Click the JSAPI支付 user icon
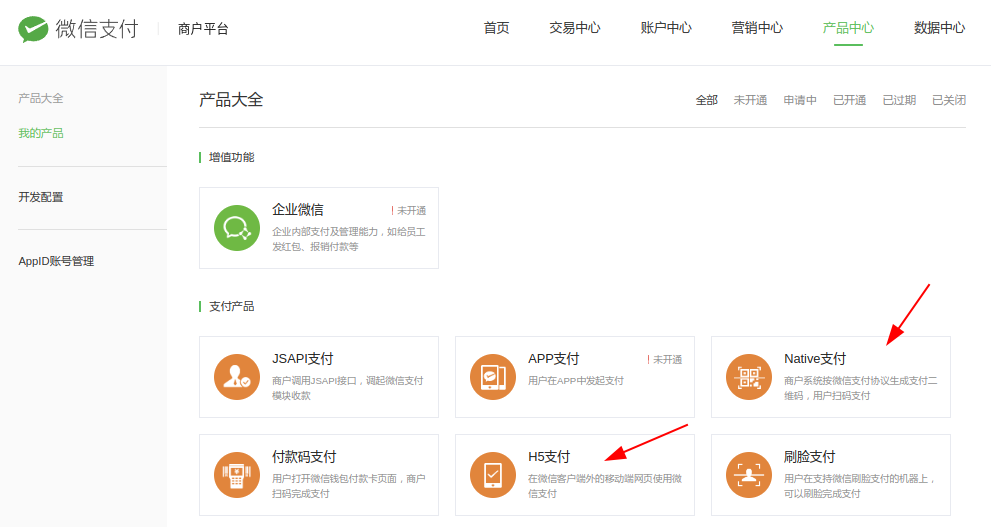This screenshot has width=991, height=527. [x=237, y=377]
